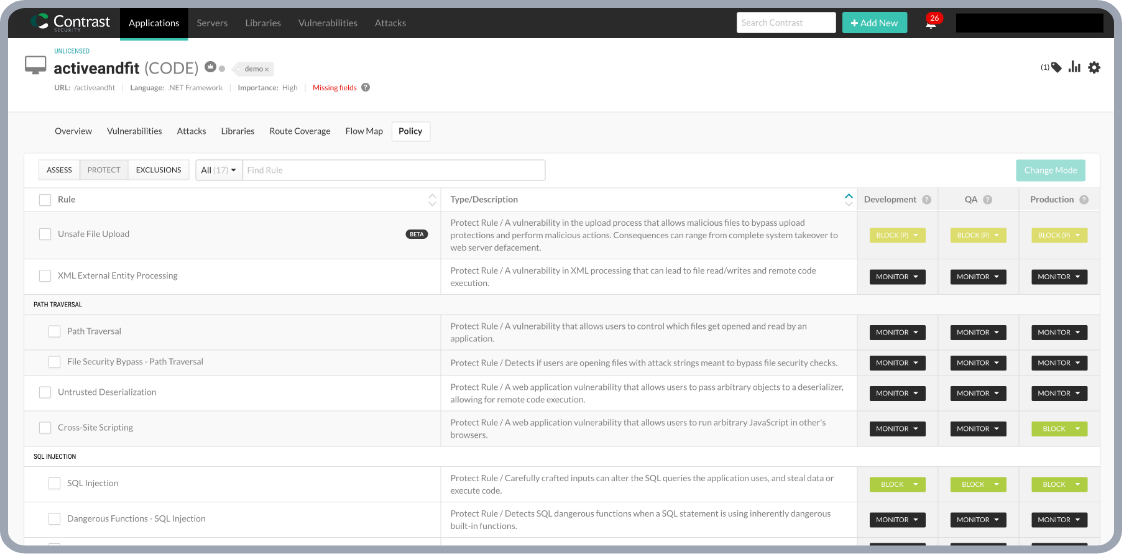Image resolution: width=1122 pixels, height=554 pixels.
Task: Open the All (17) filter dropdown
Action: (219, 170)
